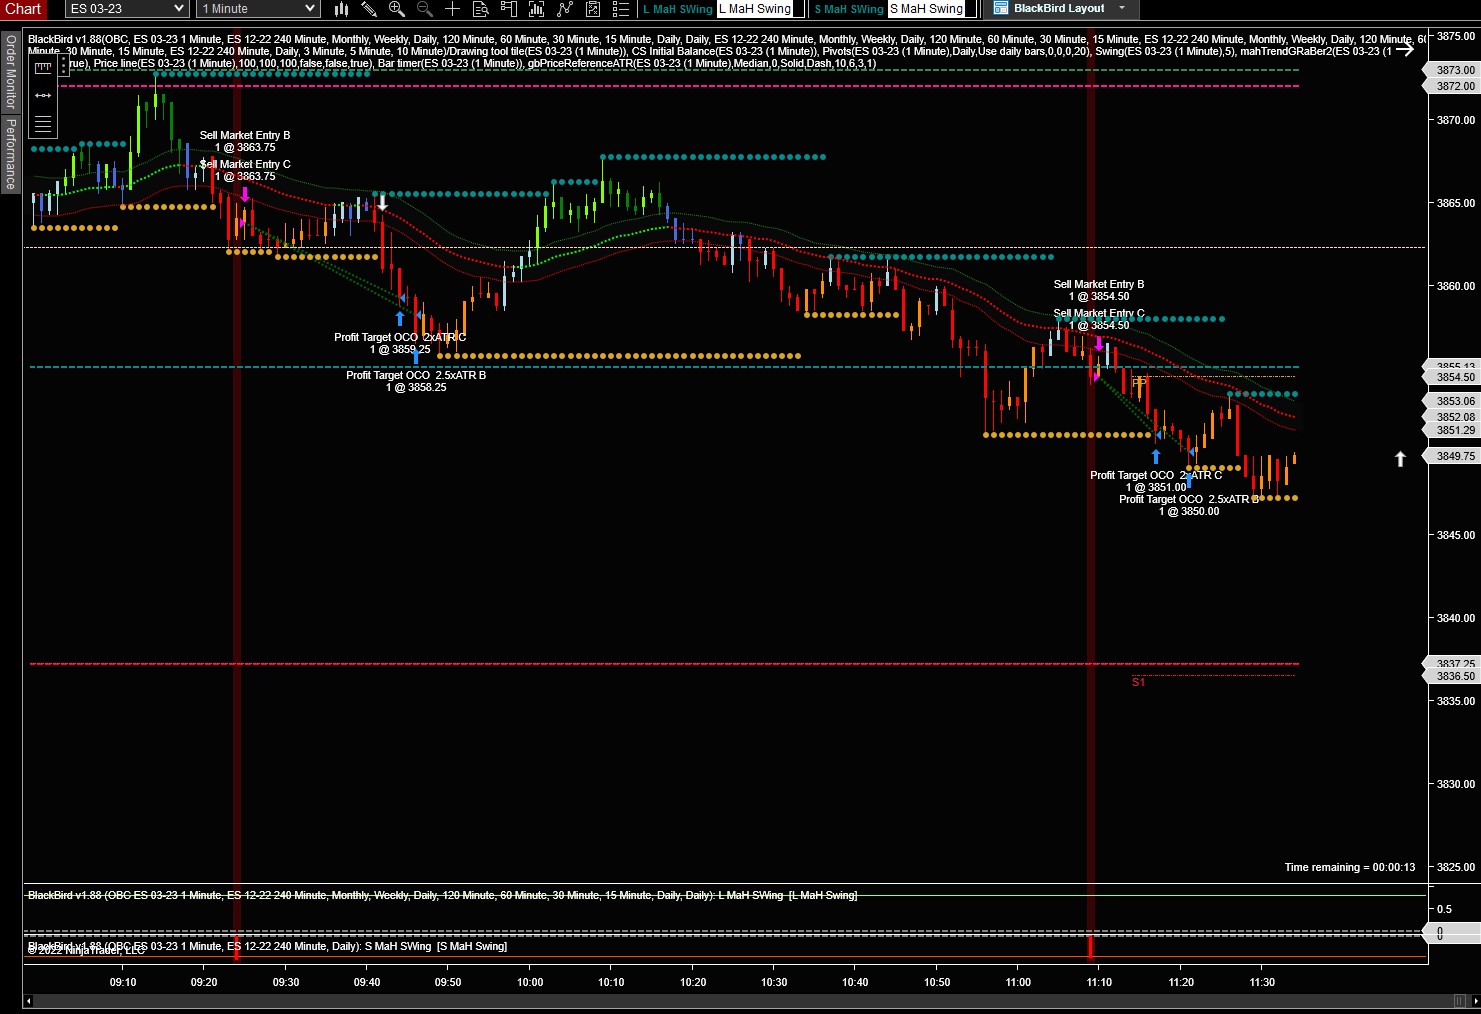Click the Sell Market Entry B 3863.75 label
Viewport: 1481px width, 1014px height.
pos(245,141)
